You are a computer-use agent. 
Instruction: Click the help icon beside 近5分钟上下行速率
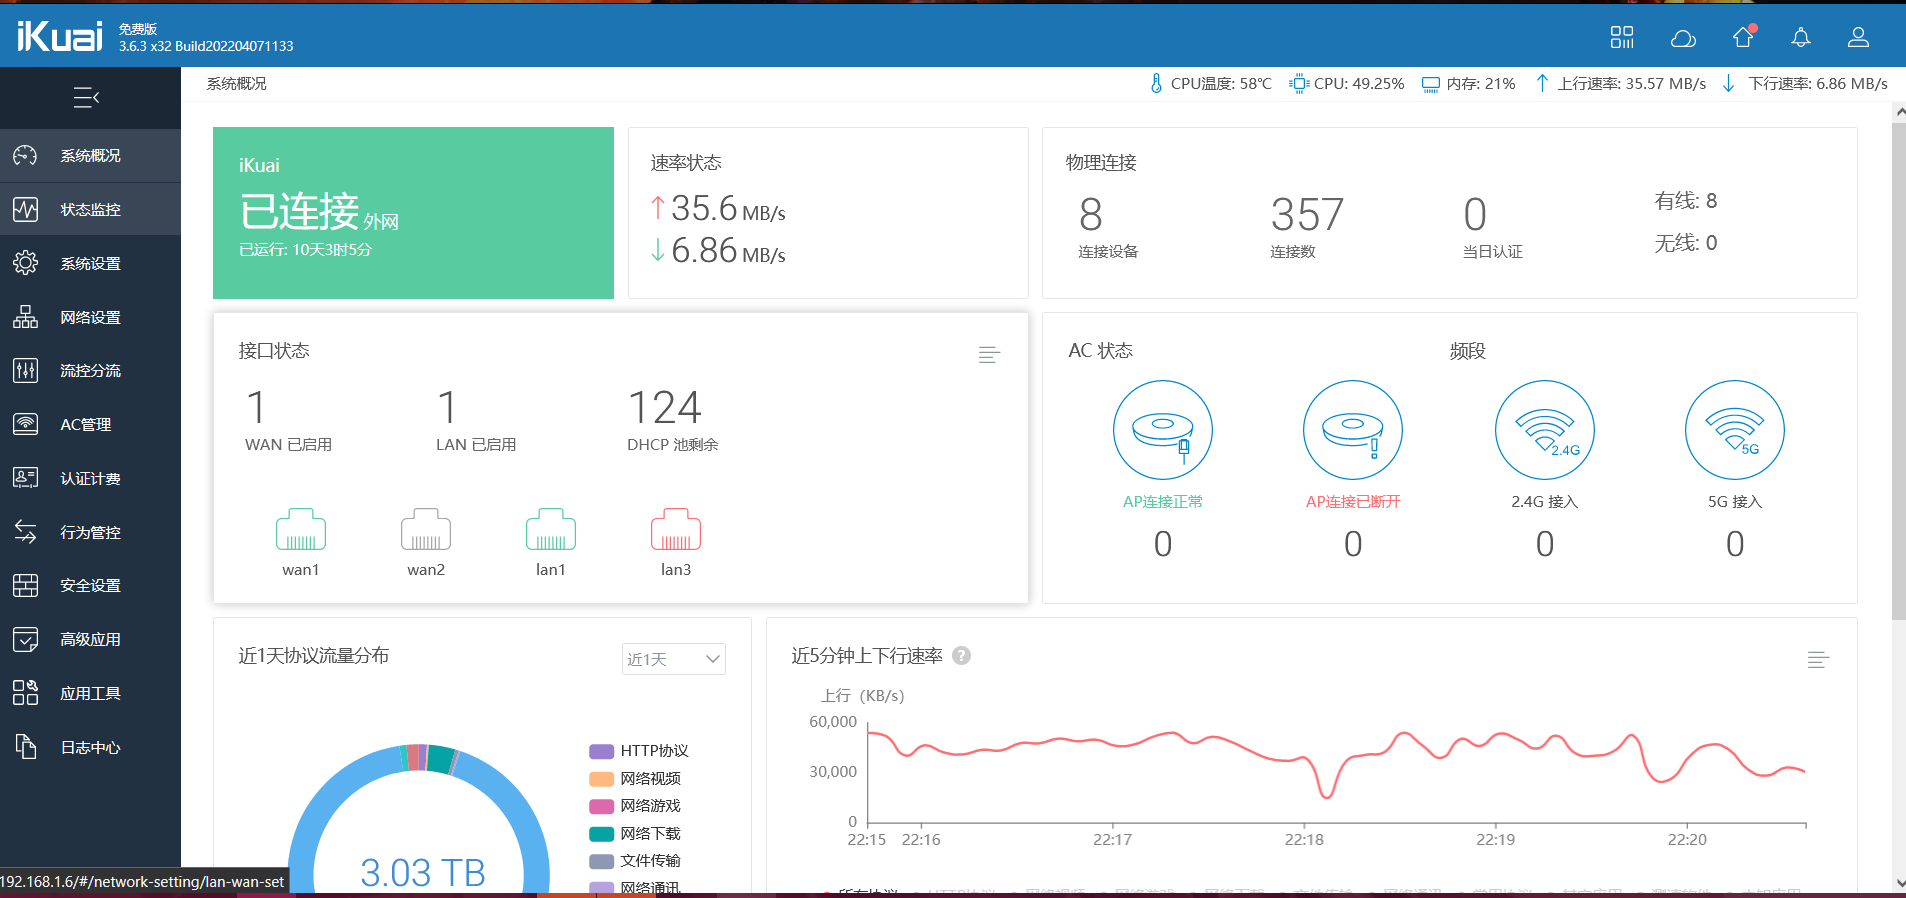point(962,656)
